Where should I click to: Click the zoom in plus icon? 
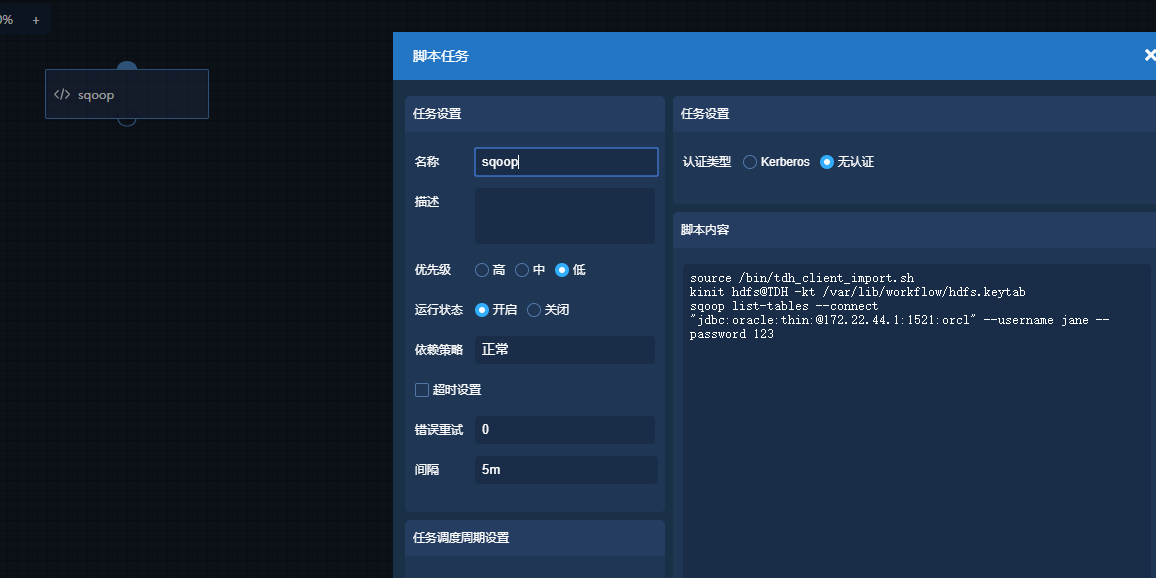tap(36, 20)
